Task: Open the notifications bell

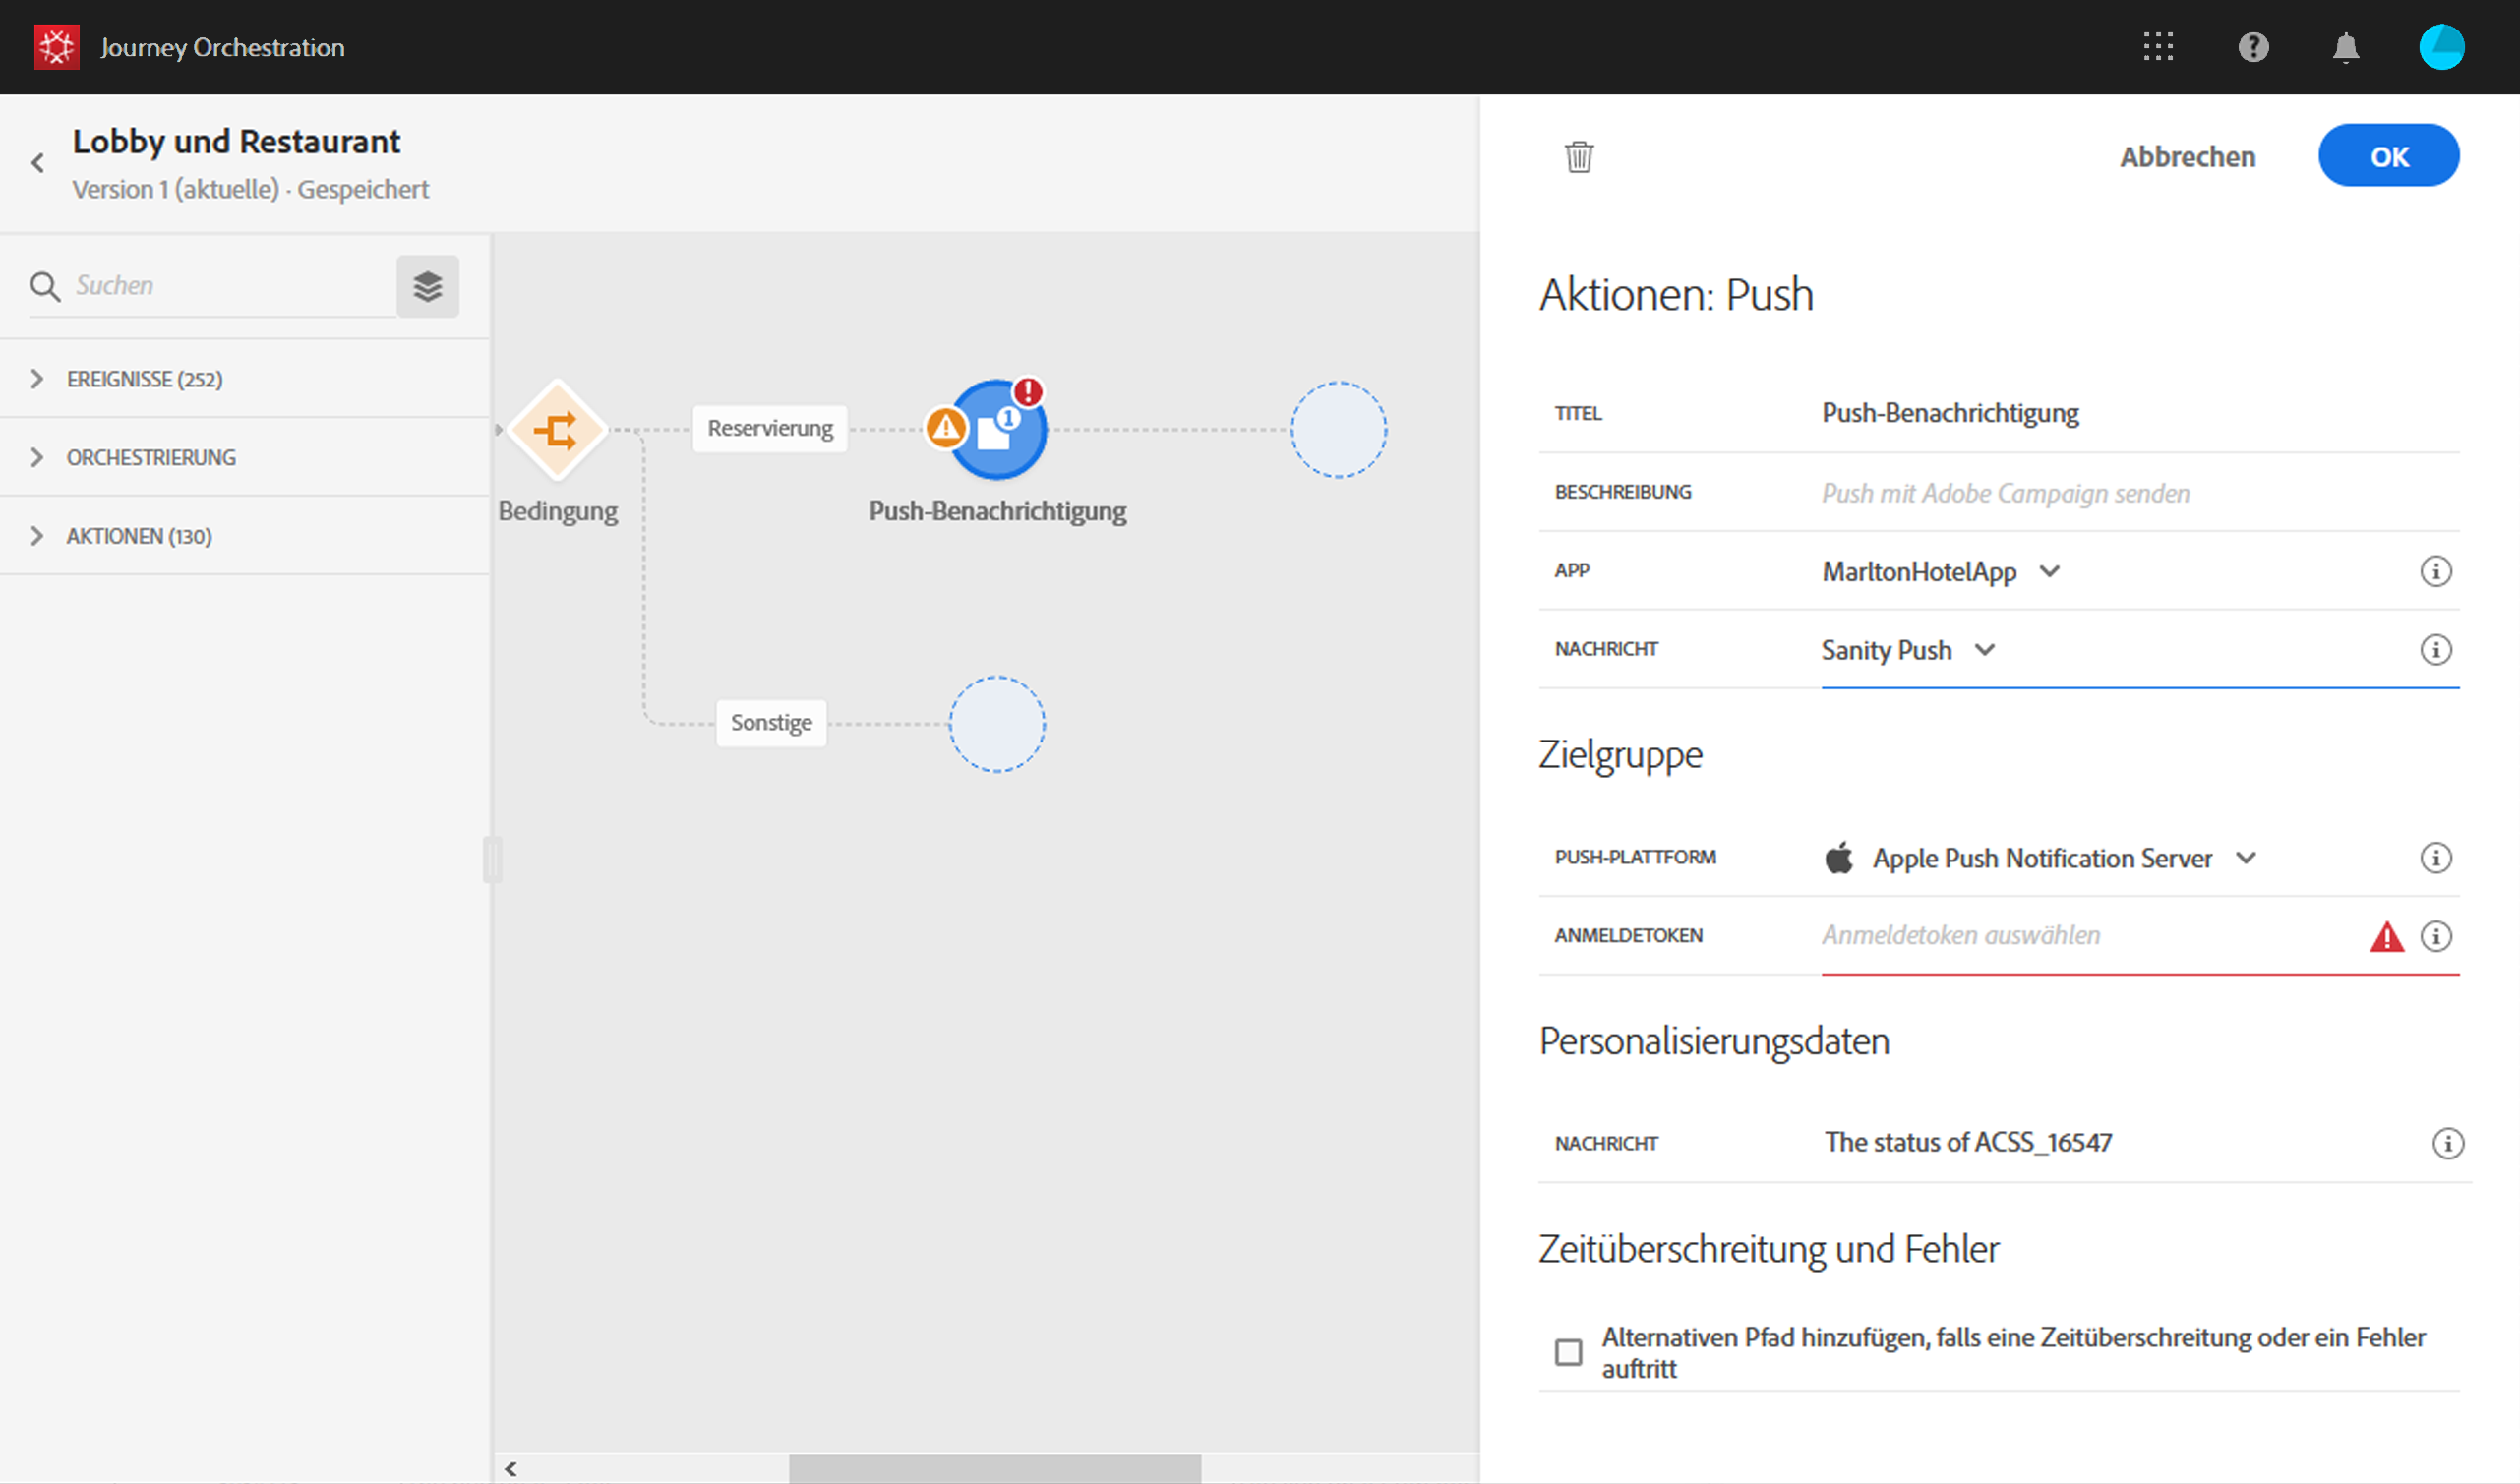Action: coord(2345,47)
